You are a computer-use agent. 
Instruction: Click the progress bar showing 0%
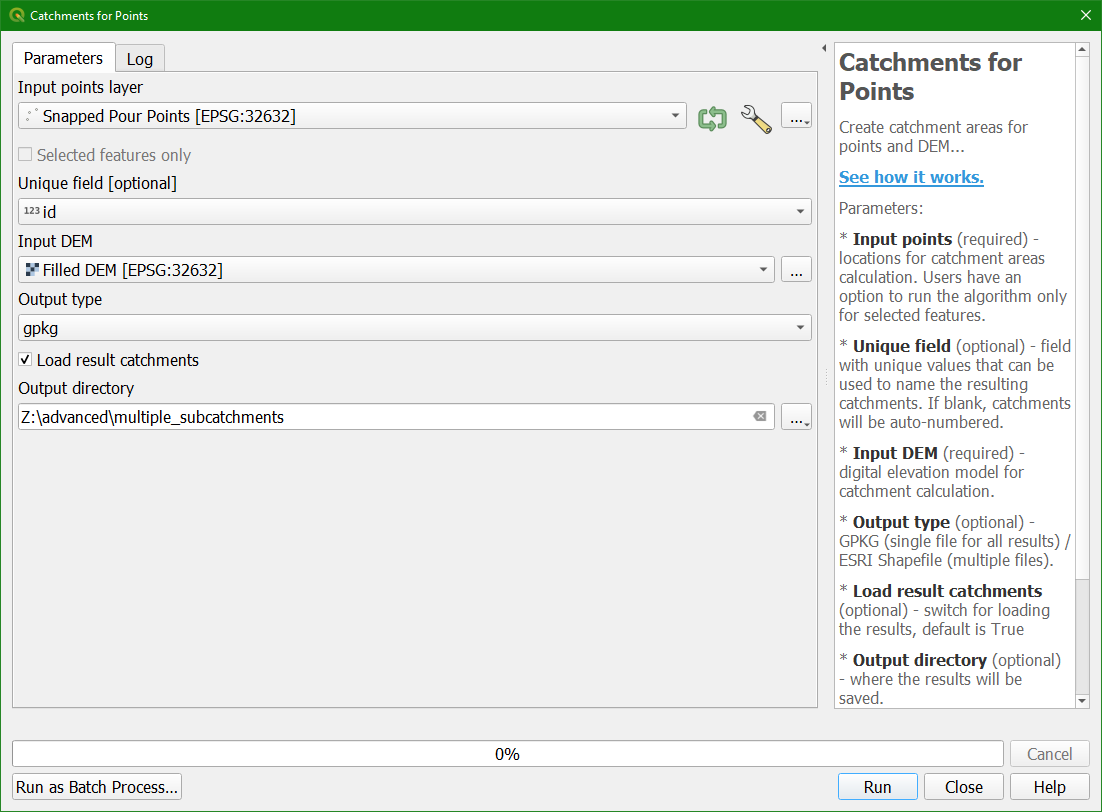(505, 753)
